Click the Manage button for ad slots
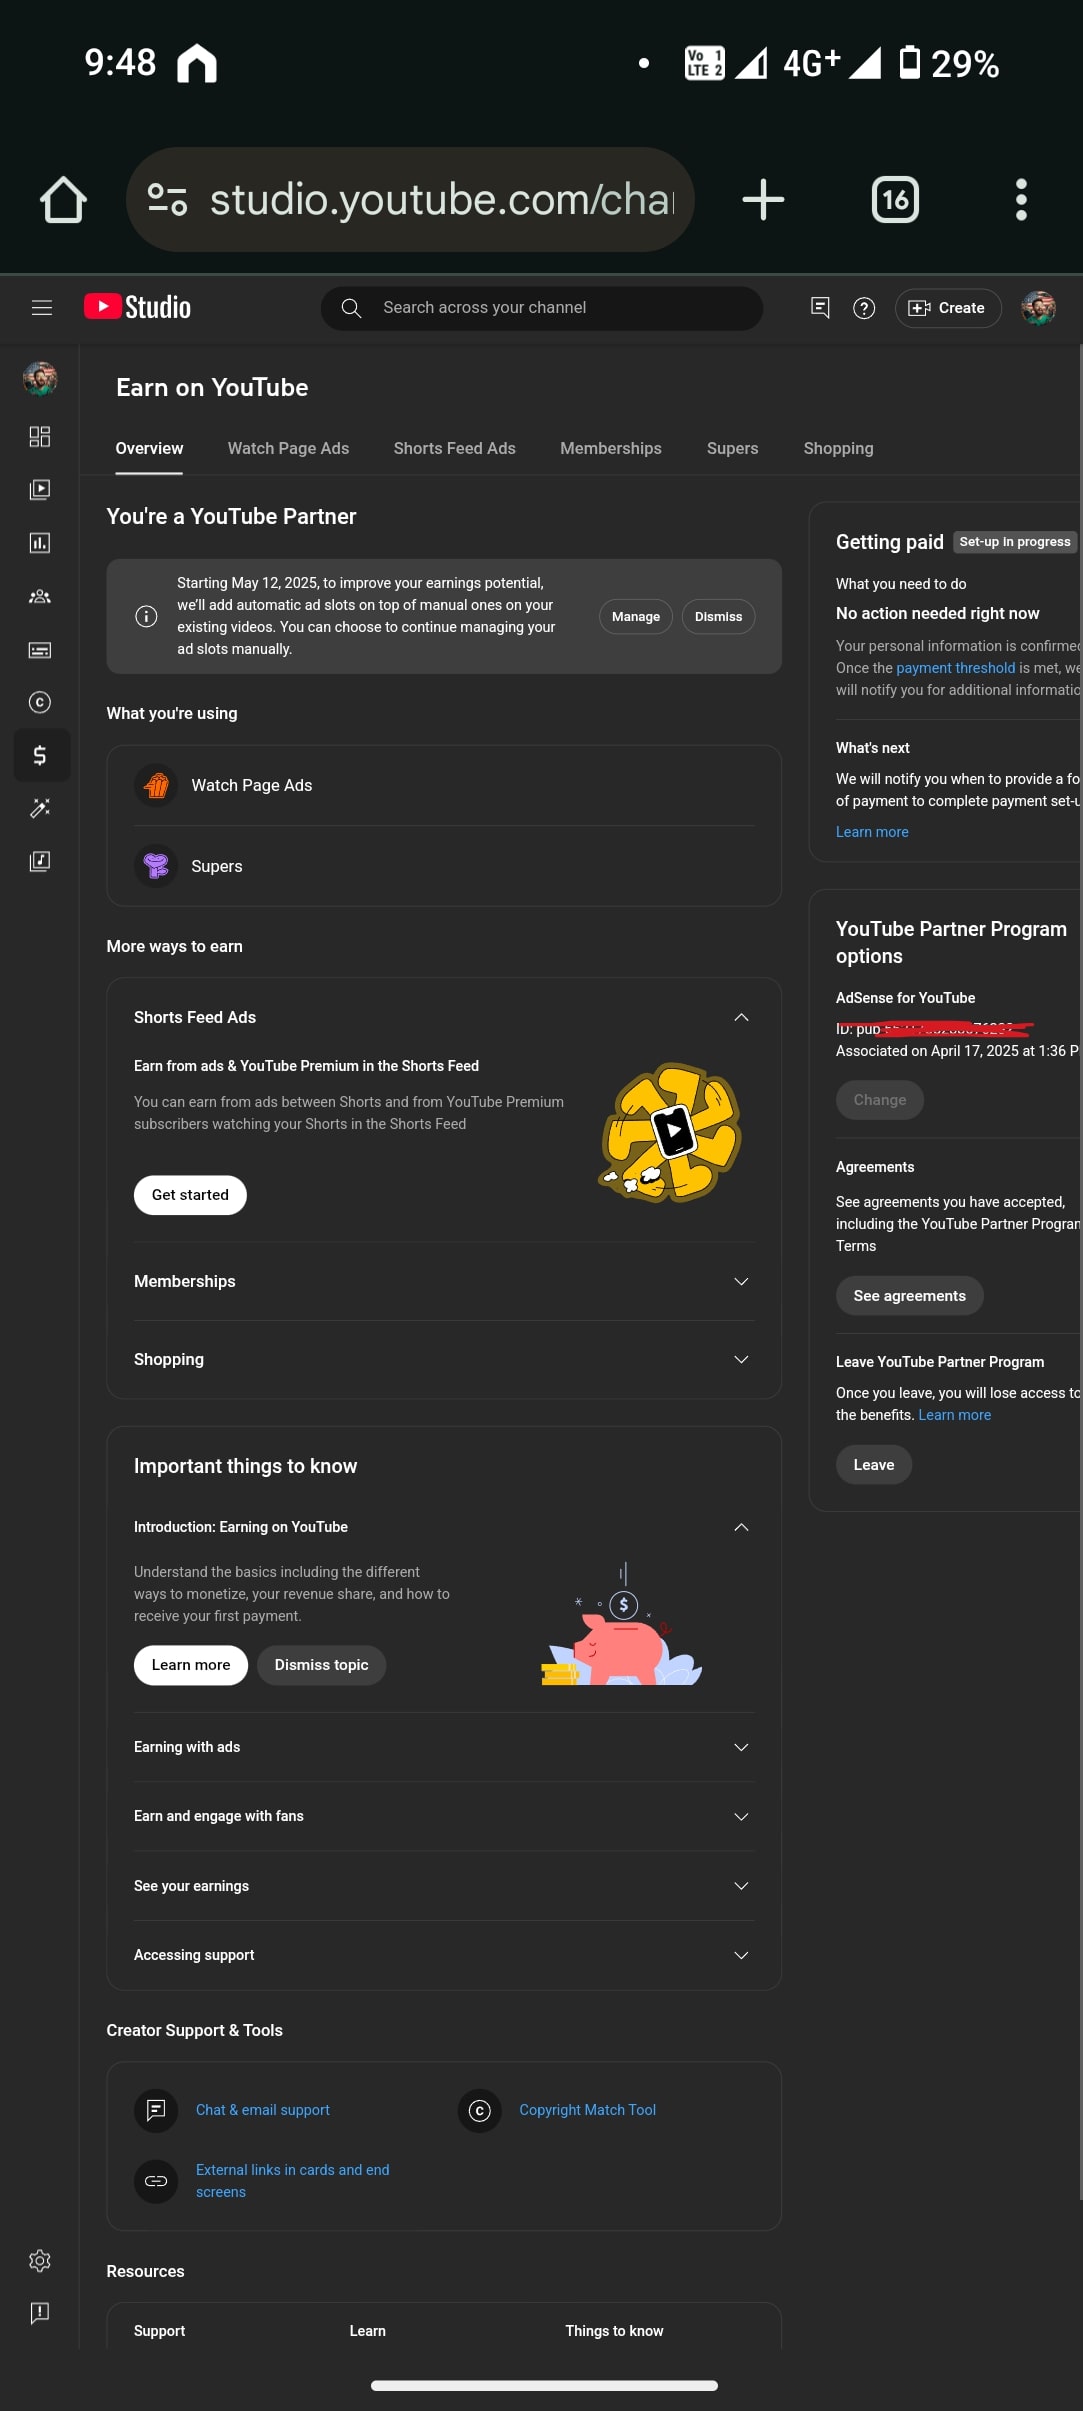 coord(636,616)
